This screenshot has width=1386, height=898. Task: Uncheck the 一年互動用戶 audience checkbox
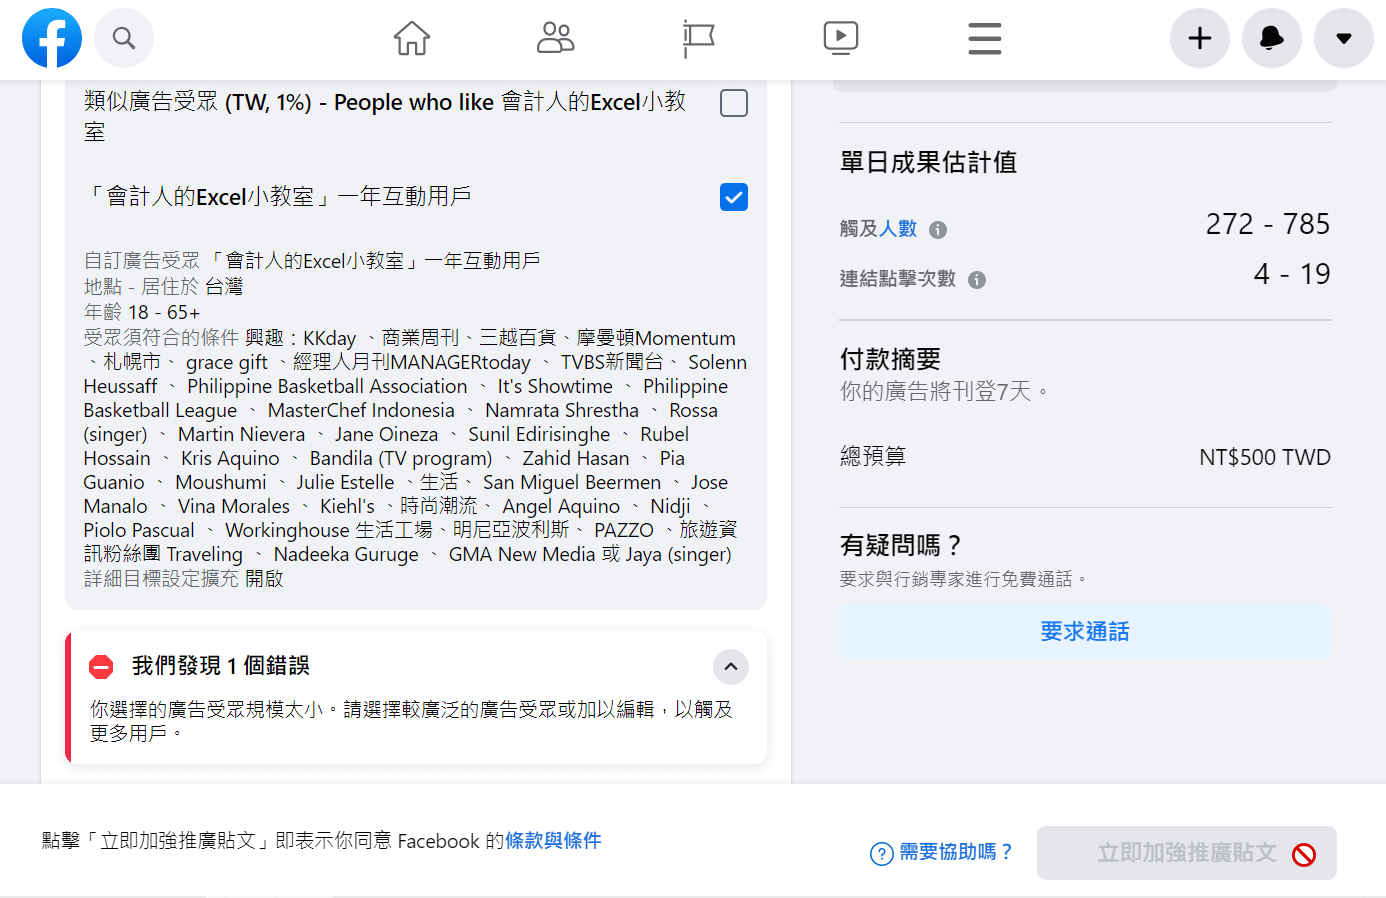click(x=734, y=197)
